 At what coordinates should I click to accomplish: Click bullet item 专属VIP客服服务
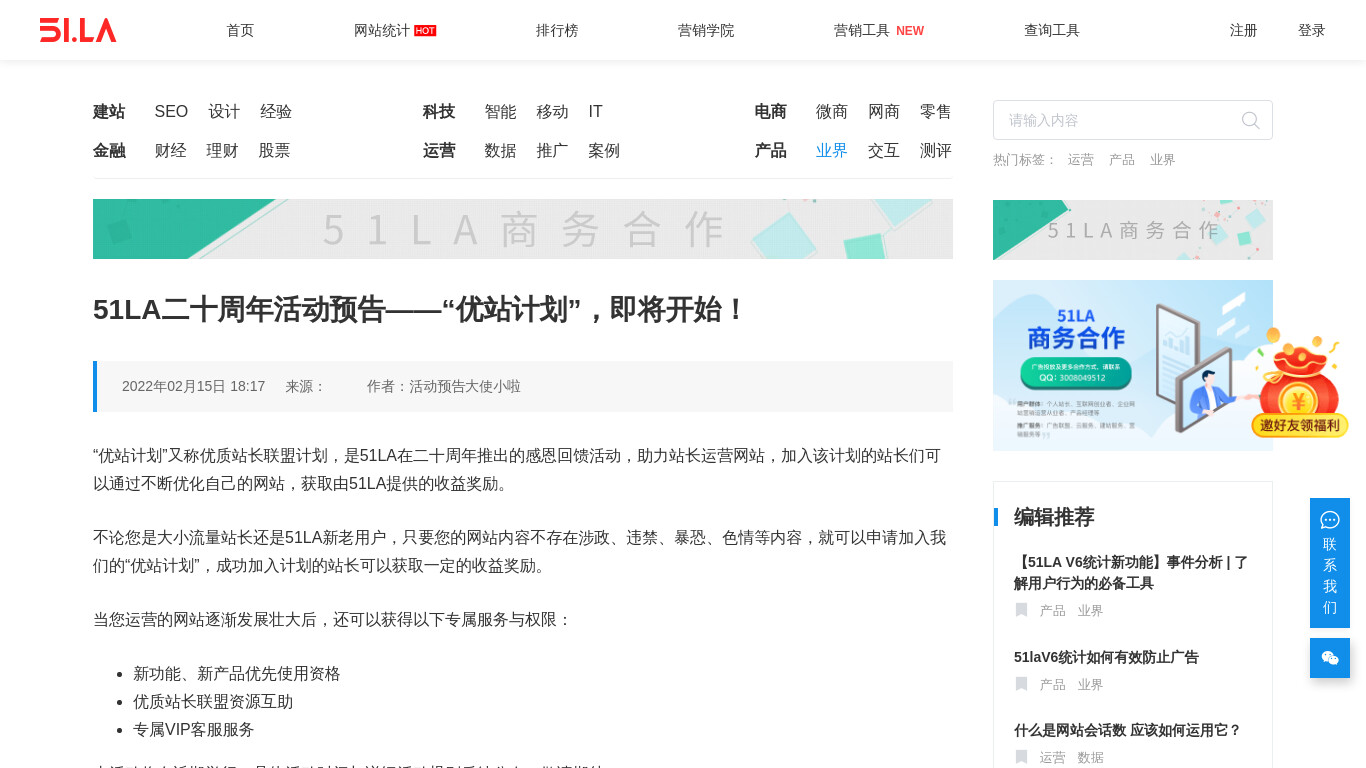coord(194,730)
